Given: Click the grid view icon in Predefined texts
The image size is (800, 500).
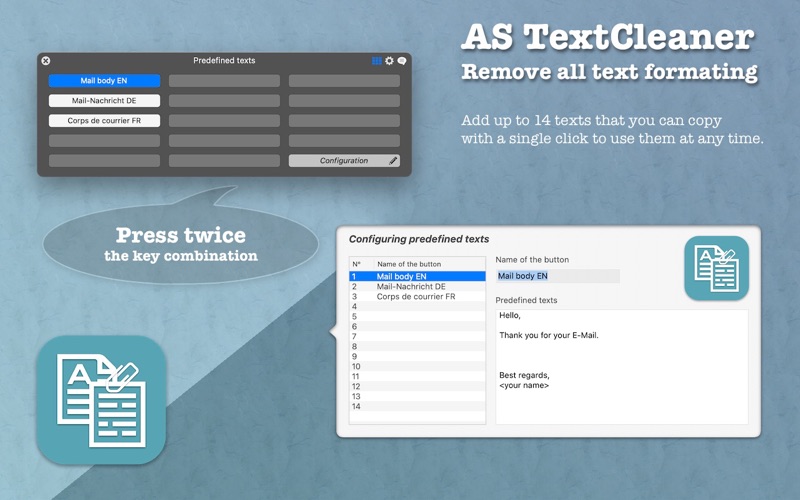Looking at the screenshot, I should click(377, 61).
